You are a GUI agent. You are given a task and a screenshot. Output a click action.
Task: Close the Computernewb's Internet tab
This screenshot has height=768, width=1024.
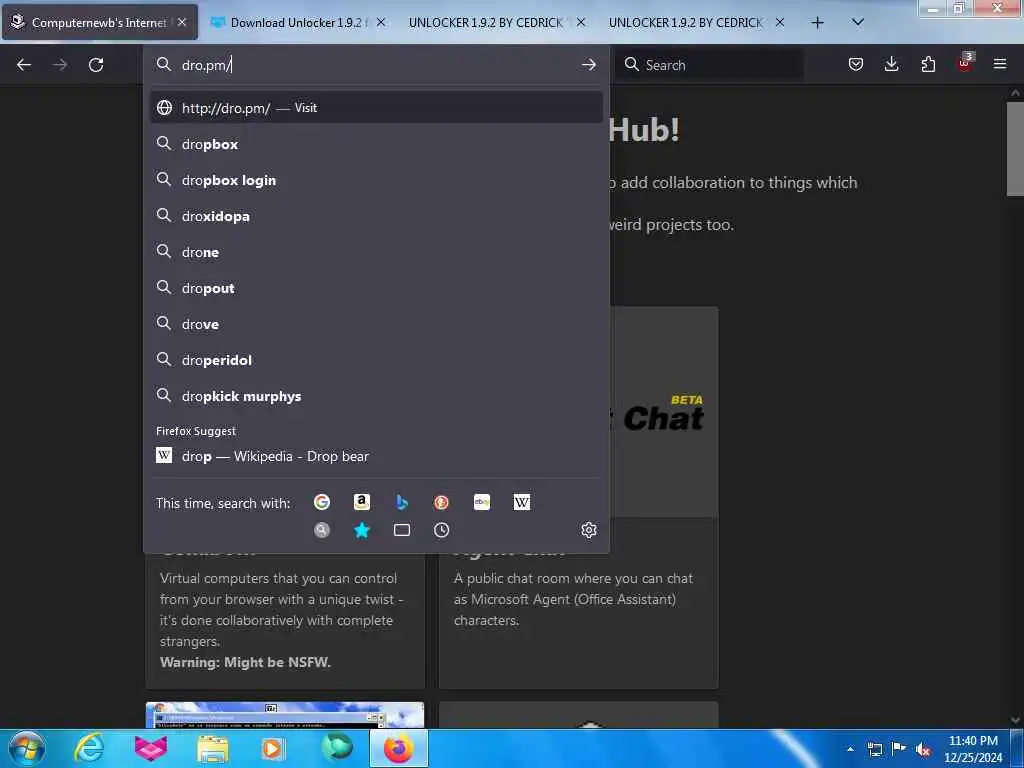click(x=182, y=22)
